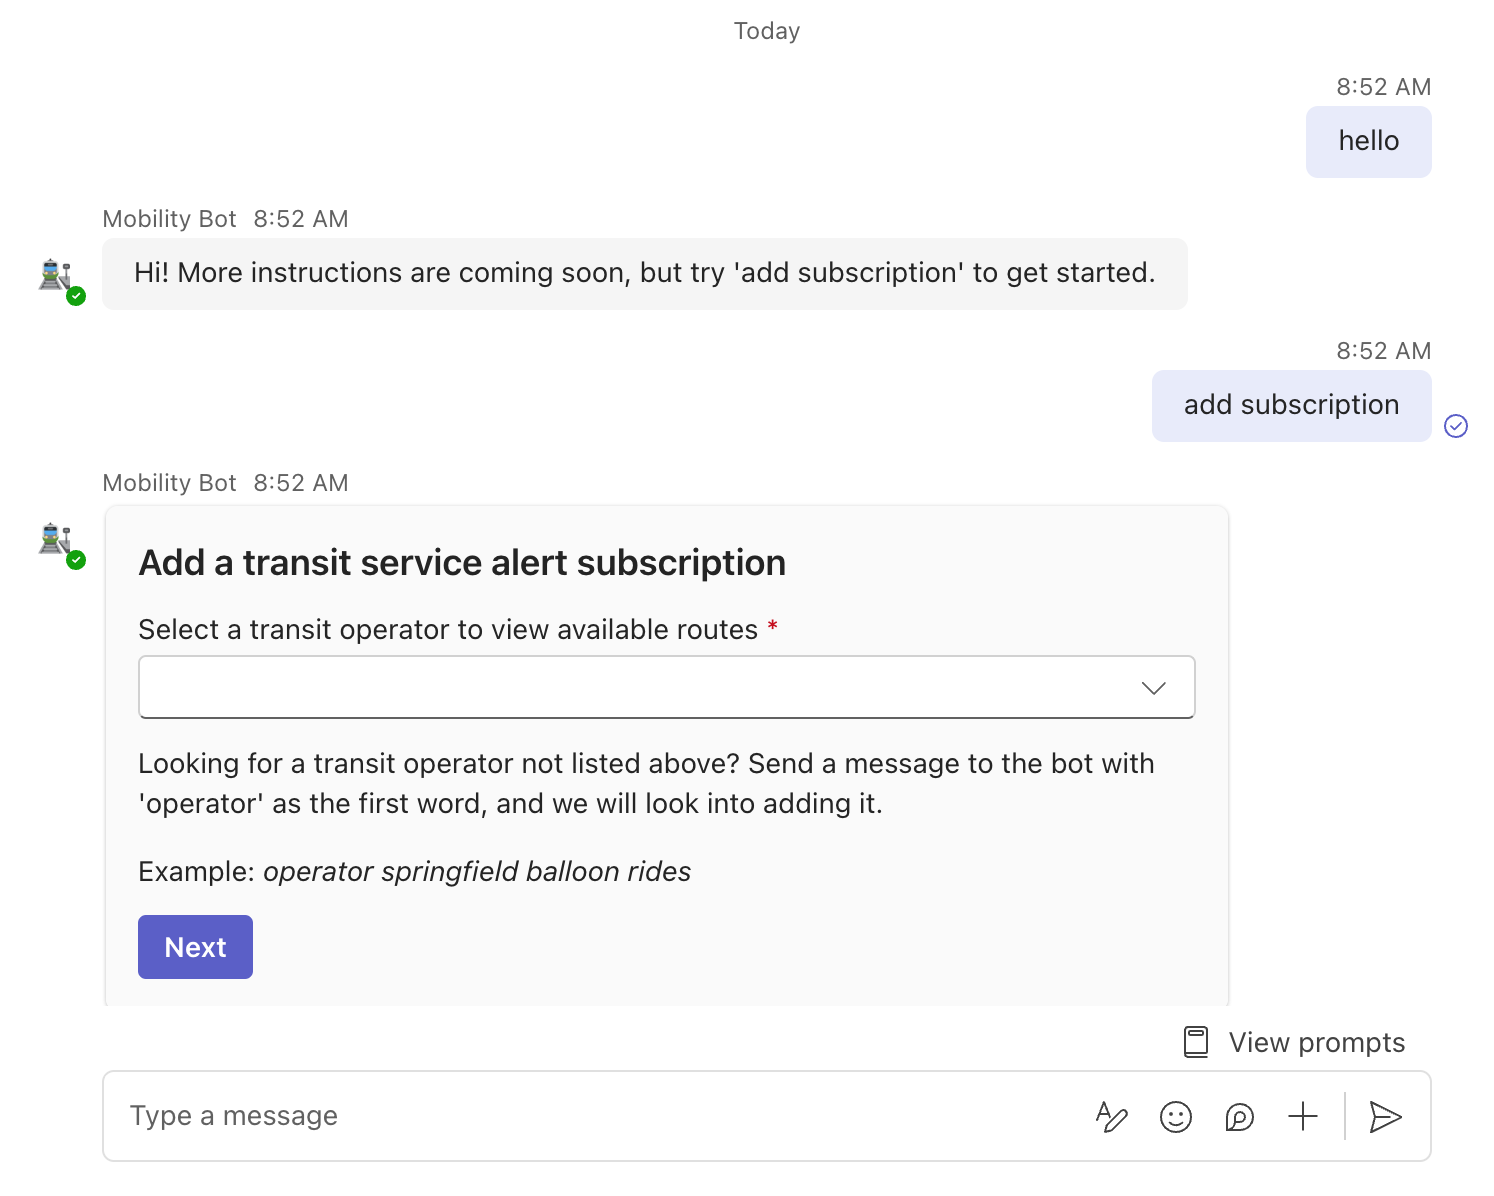Image resolution: width=1494 pixels, height=1196 pixels.
Task: Click the Next button
Action: point(195,947)
